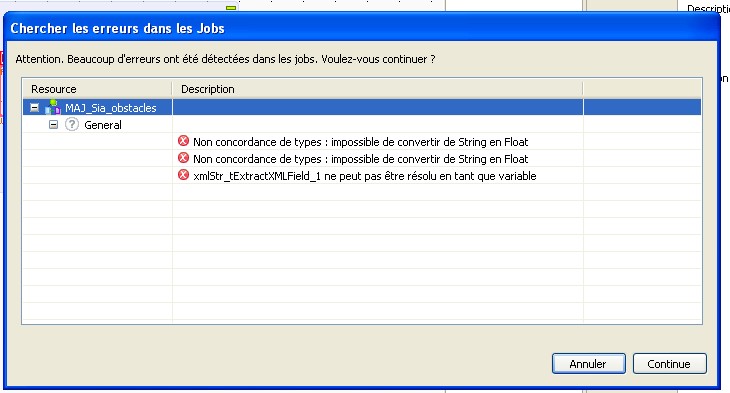Click the Description column header

(x=377, y=89)
